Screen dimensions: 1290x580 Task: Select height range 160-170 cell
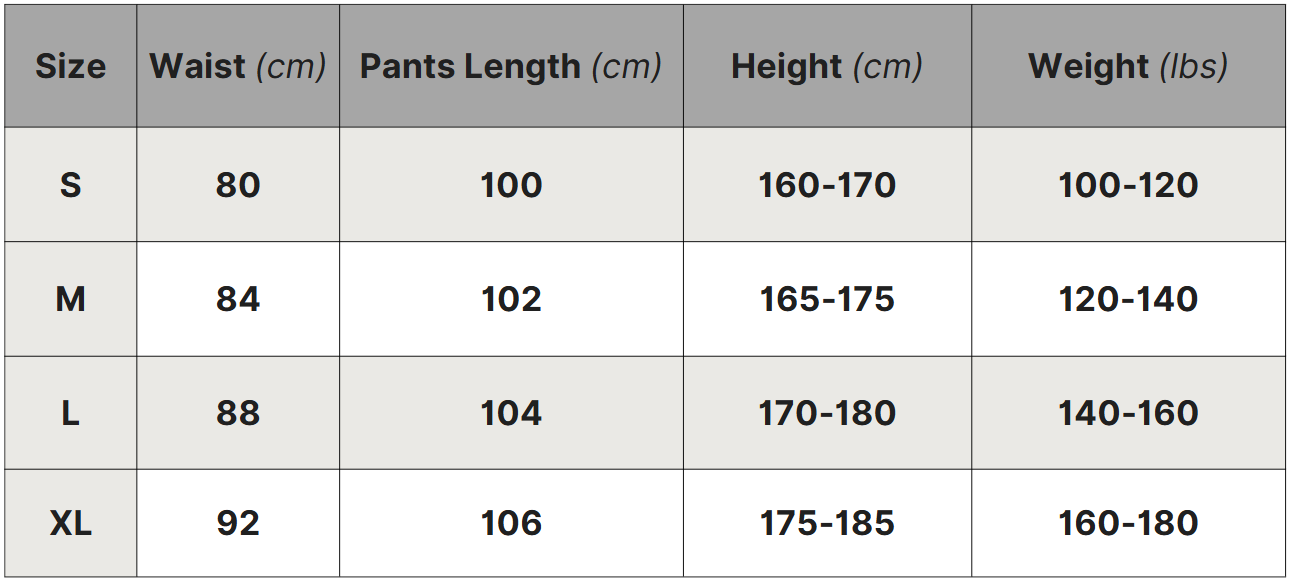coord(827,185)
